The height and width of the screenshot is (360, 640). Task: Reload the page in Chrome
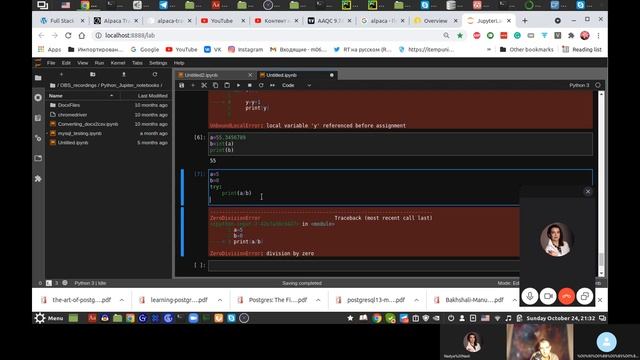(x=68, y=36)
